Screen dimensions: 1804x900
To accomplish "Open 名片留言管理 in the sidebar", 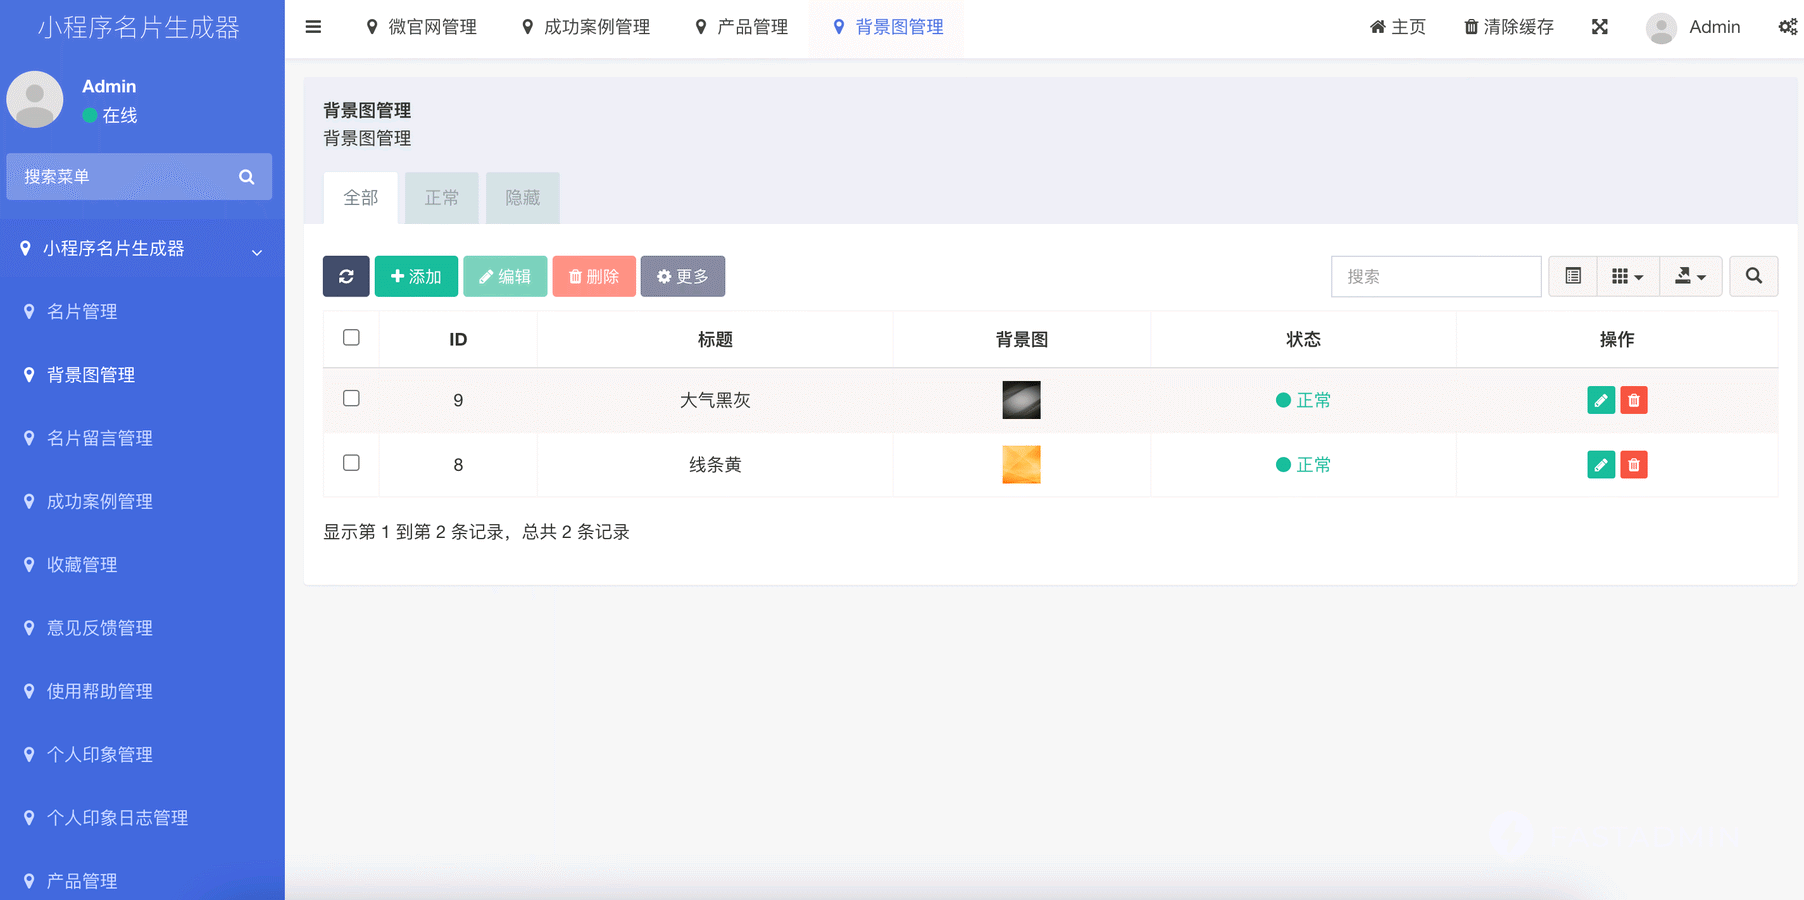I will click(98, 437).
